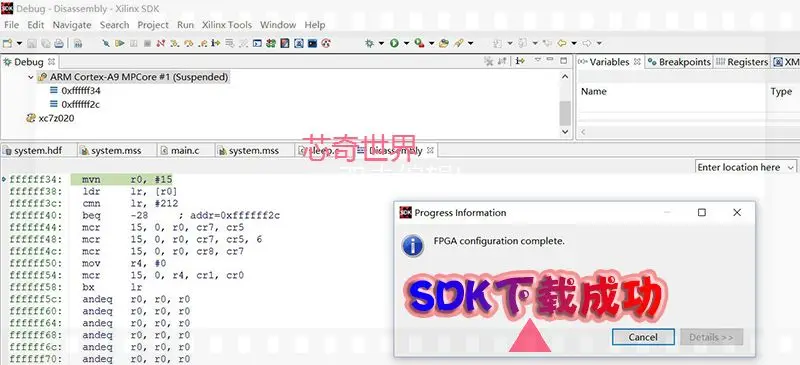Click the Disconnect debug icon
The image size is (800, 365).
point(161,43)
